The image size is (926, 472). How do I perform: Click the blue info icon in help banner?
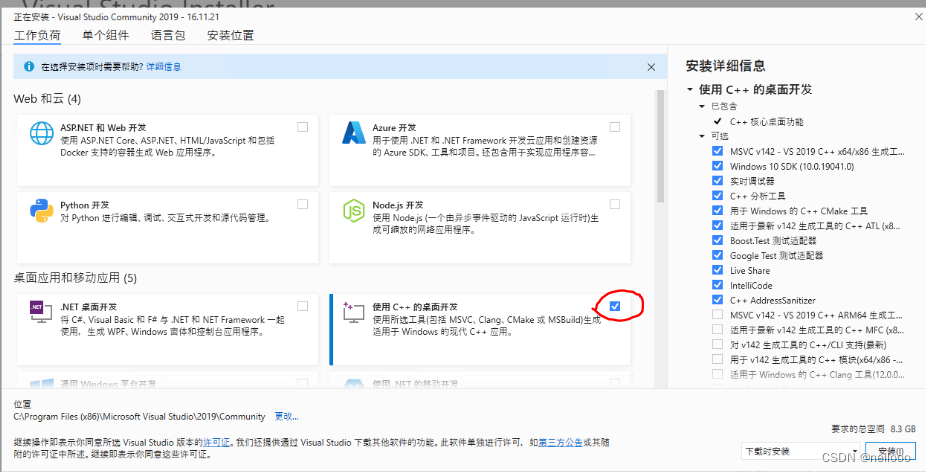click(28, 67)
